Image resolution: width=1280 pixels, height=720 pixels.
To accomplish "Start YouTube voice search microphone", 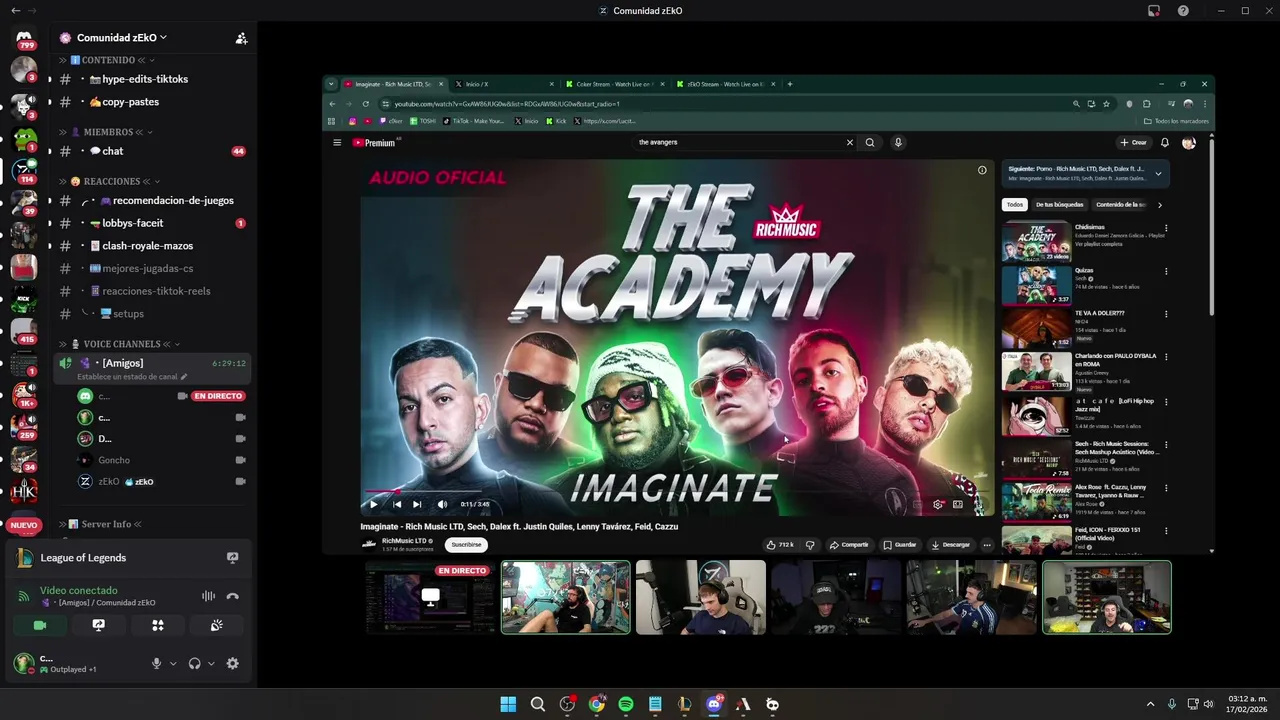I will [x=898, y=143].
